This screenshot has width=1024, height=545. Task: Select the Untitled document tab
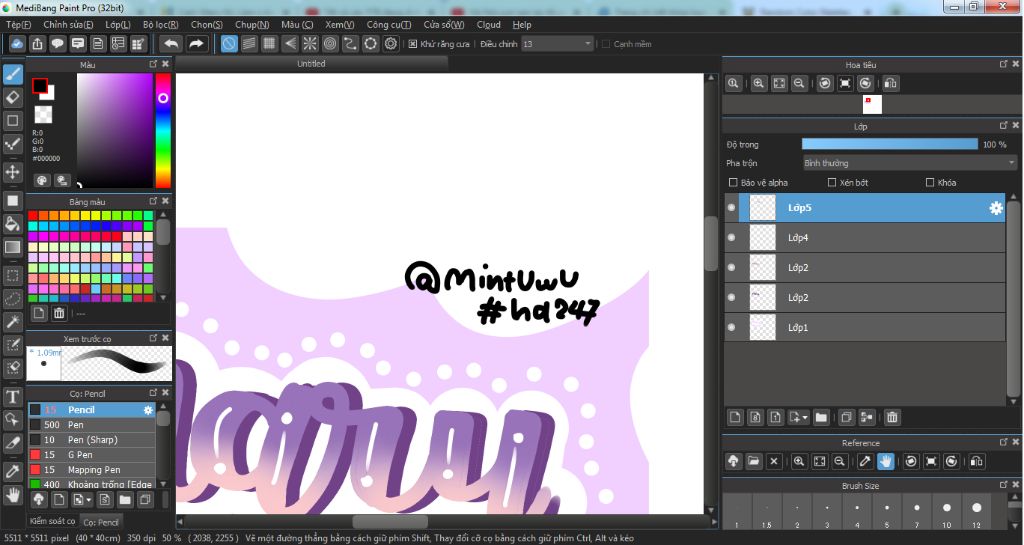312,63
